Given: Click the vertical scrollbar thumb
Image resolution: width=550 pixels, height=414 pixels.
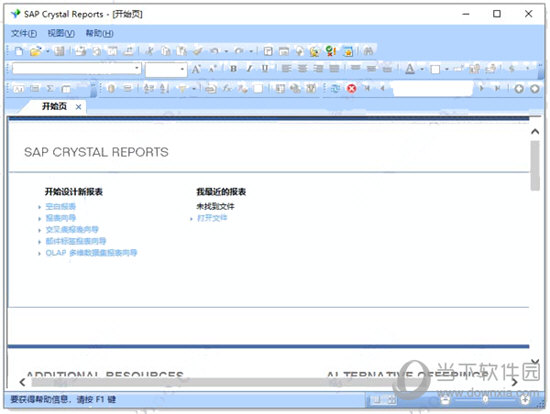Looking at the screenshot, I should click(535, 166).
